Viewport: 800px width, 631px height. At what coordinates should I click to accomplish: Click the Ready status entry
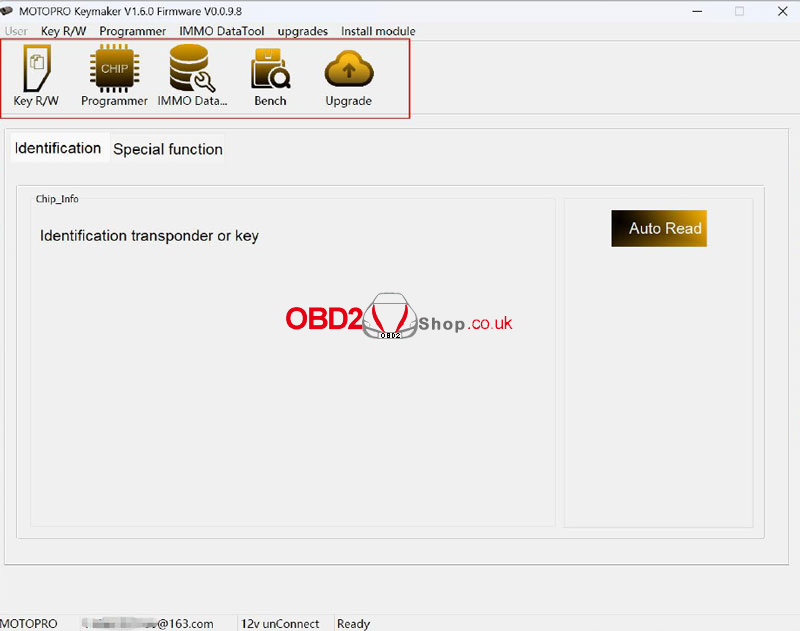point(354,623)
